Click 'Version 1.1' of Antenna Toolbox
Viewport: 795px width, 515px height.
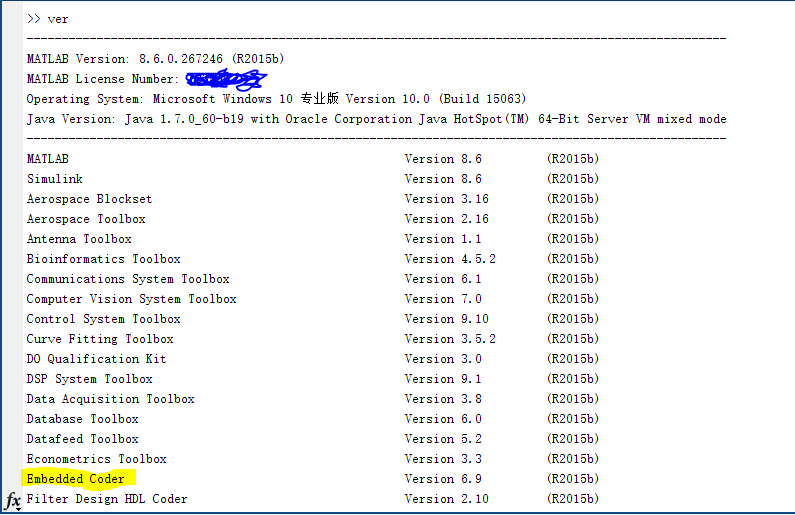tap(443, 239)
